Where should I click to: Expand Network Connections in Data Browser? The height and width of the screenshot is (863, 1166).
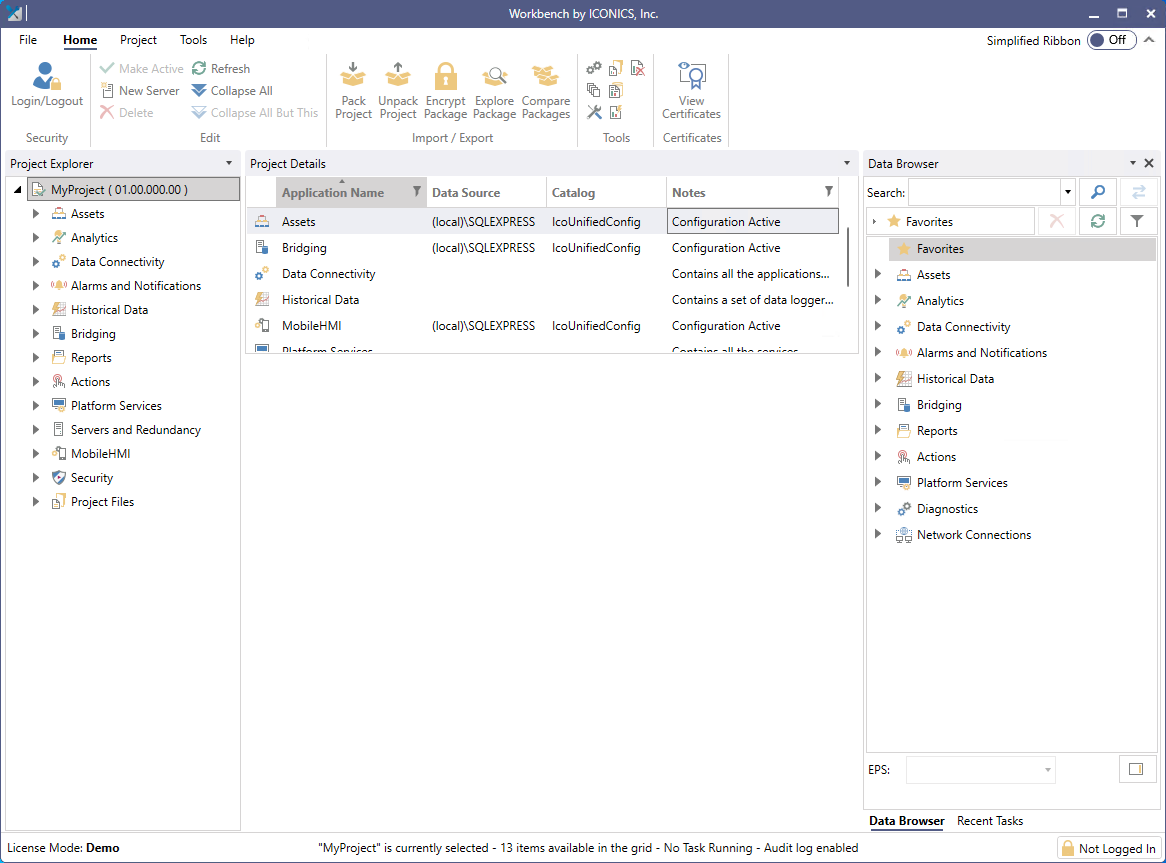click(877, 534)
